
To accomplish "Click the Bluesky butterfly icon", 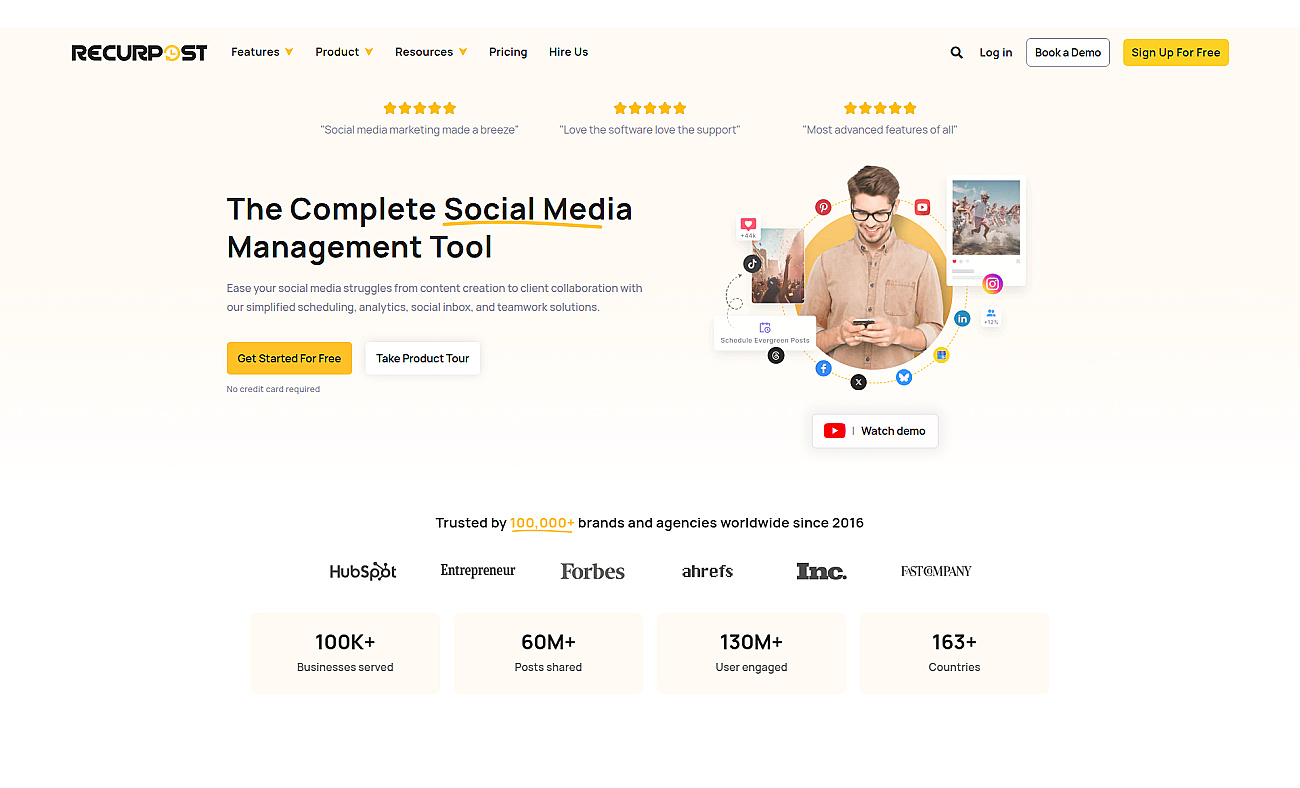I will tap(904, 377).
